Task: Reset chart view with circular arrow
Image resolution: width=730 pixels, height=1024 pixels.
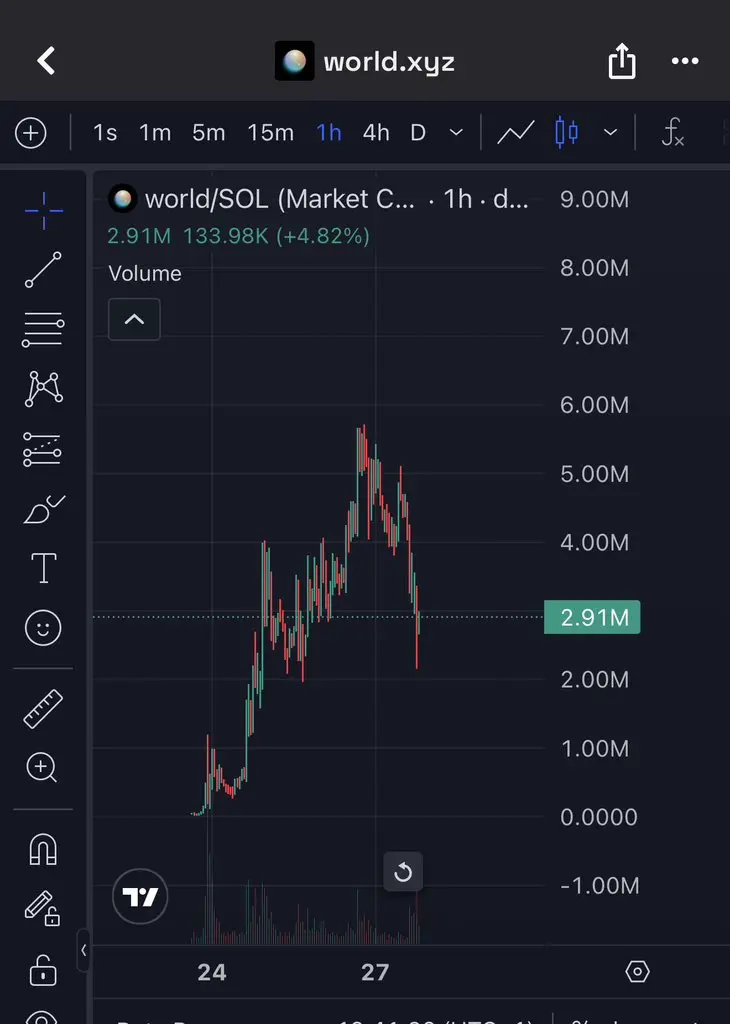Action: pos(403,872)
